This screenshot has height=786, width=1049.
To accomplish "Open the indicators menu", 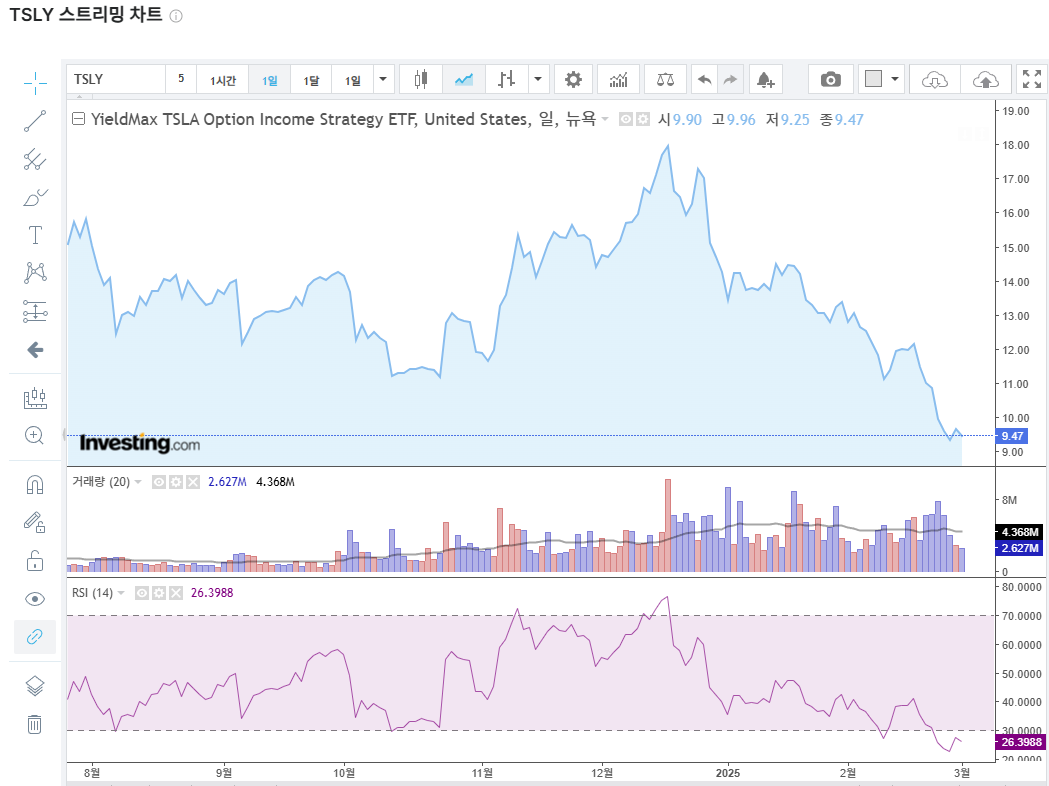I will pos(619,80).
